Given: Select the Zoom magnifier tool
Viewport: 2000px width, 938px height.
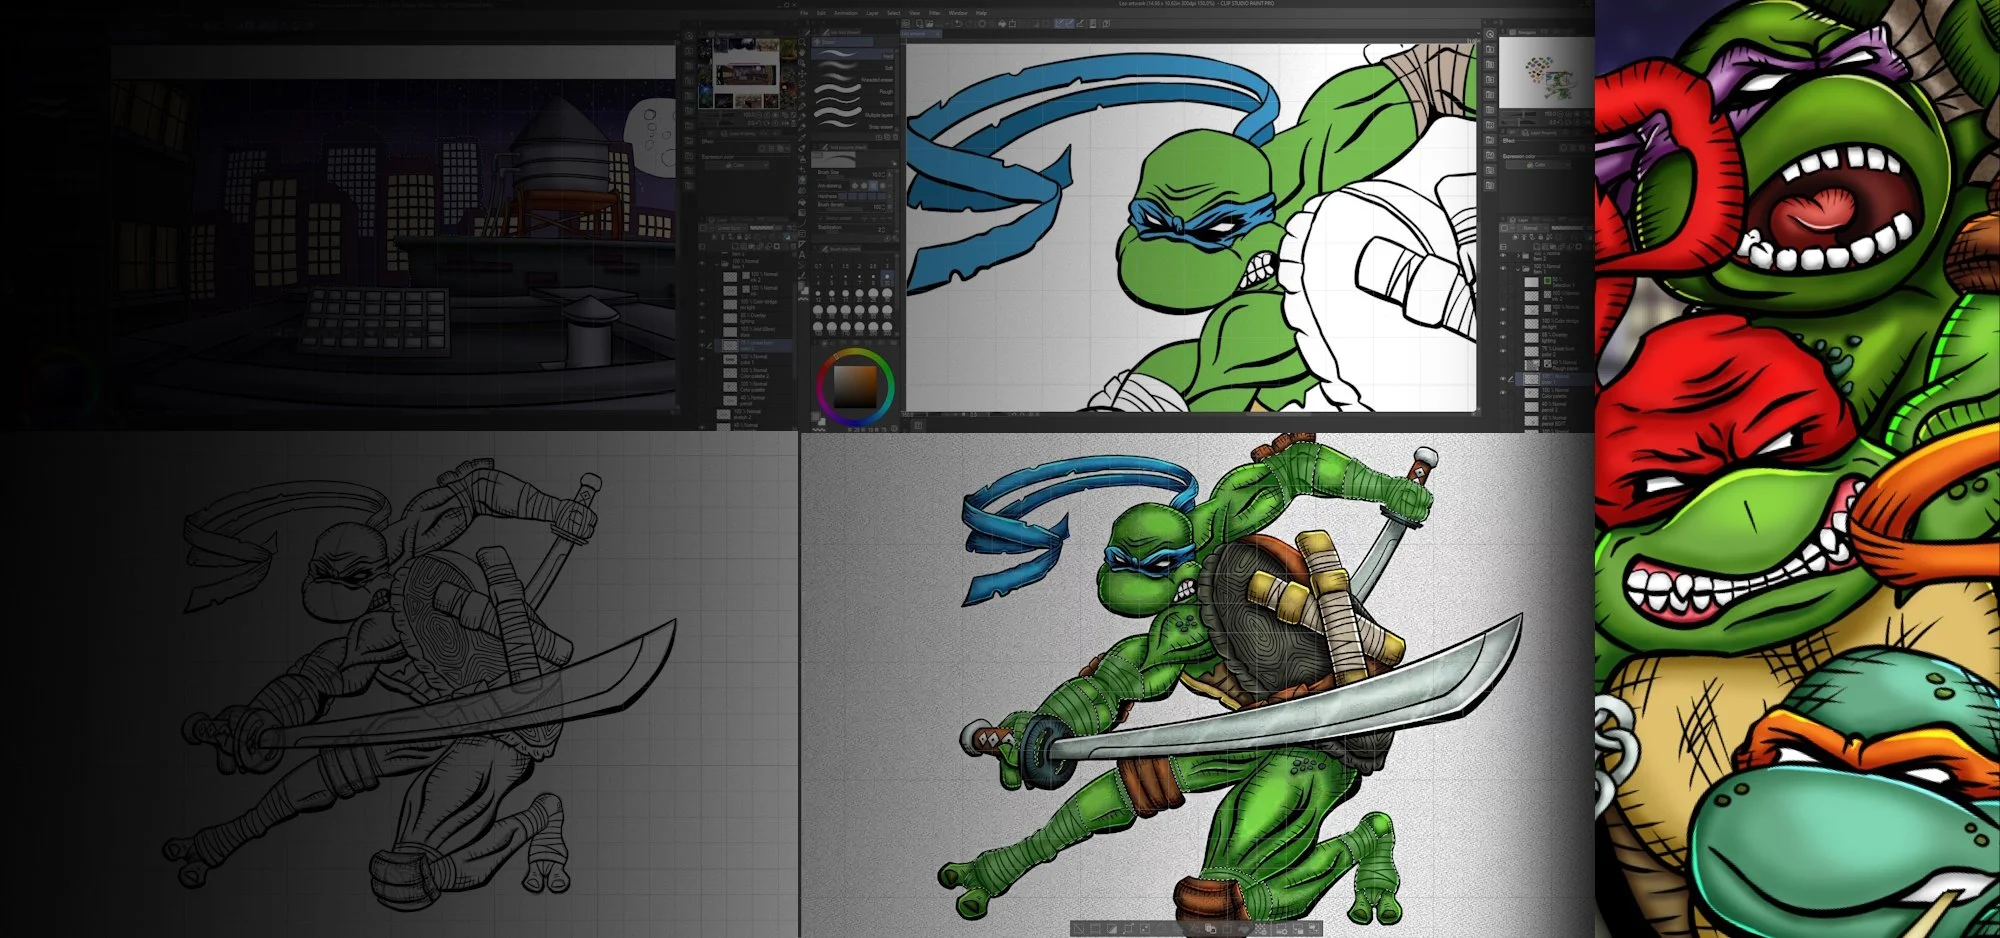Looking at the screenshot, I should [x=802, y=42].
